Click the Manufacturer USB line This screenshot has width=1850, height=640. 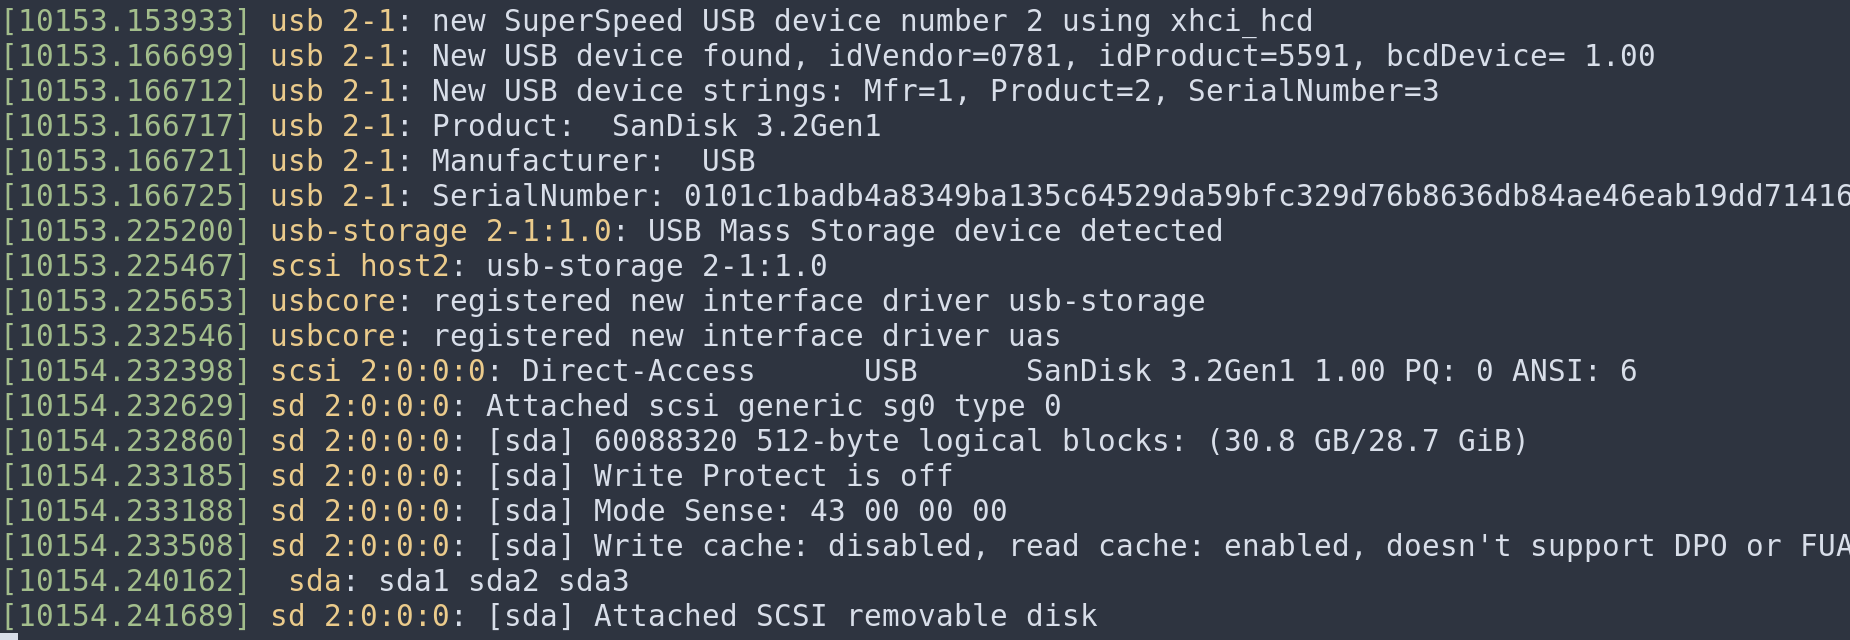(x=593, y=161)
